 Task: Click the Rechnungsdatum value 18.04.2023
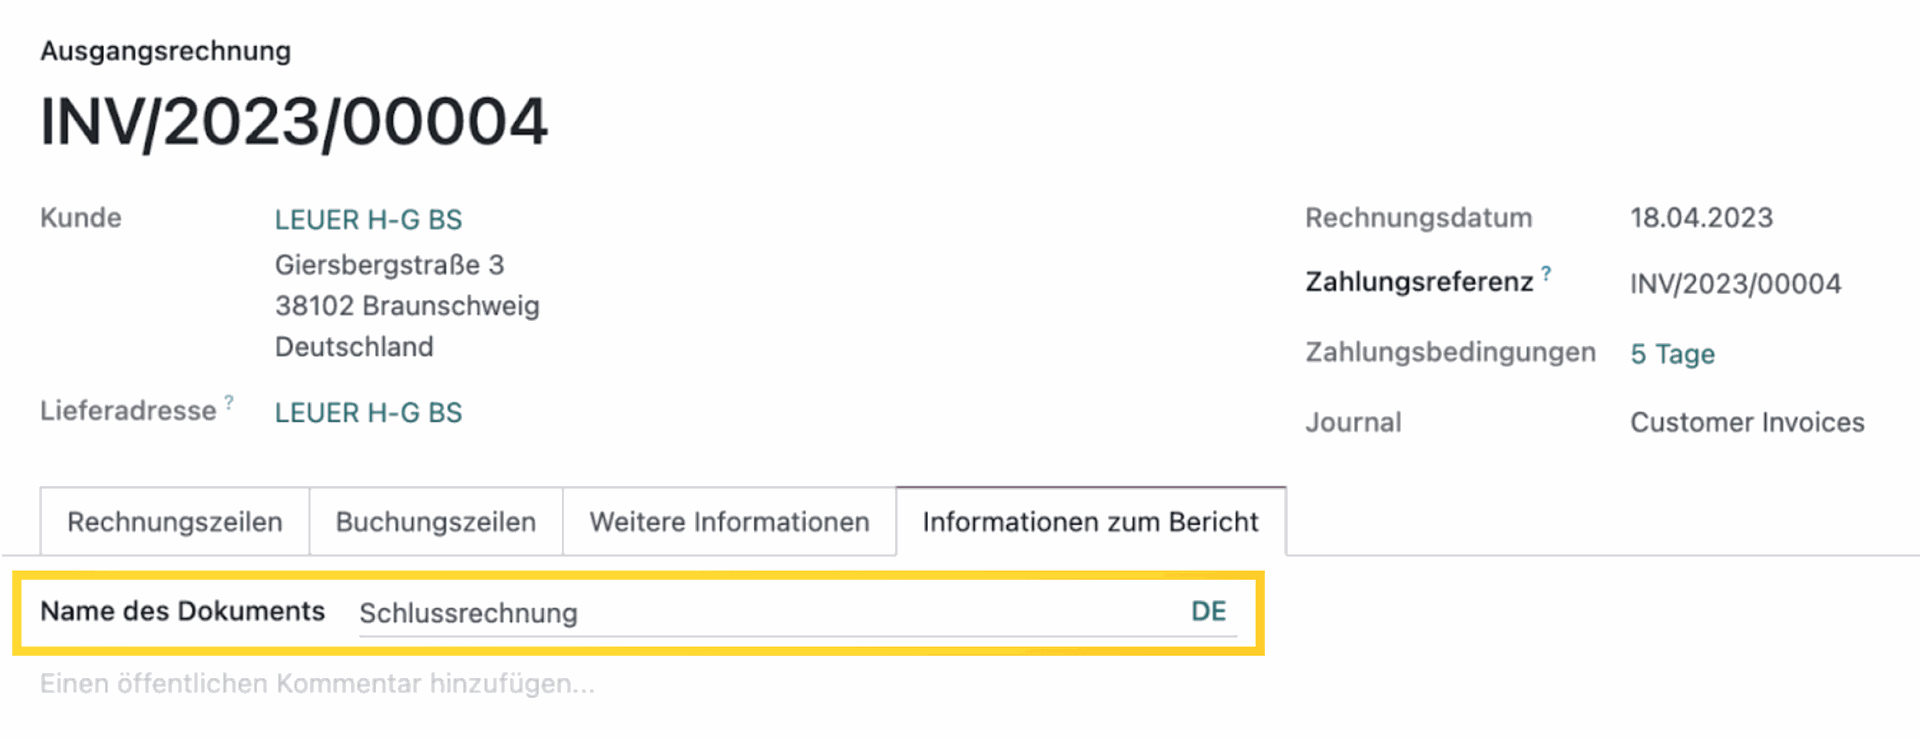tap(1701, 218)
